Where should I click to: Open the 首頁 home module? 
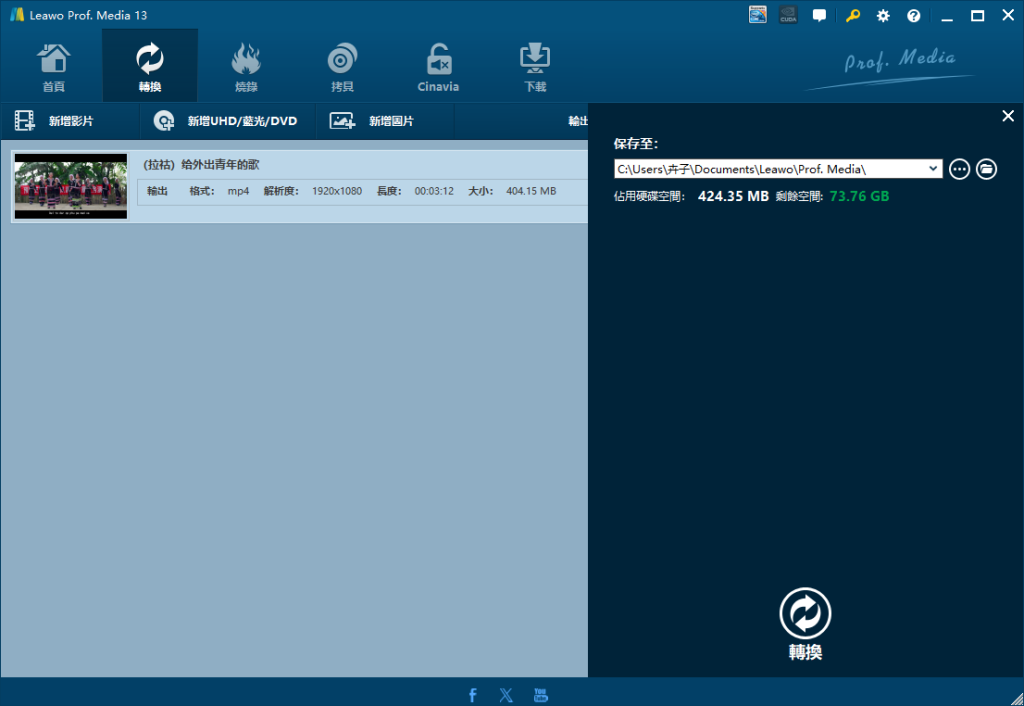pyautogui.click(x=54, y=66)
